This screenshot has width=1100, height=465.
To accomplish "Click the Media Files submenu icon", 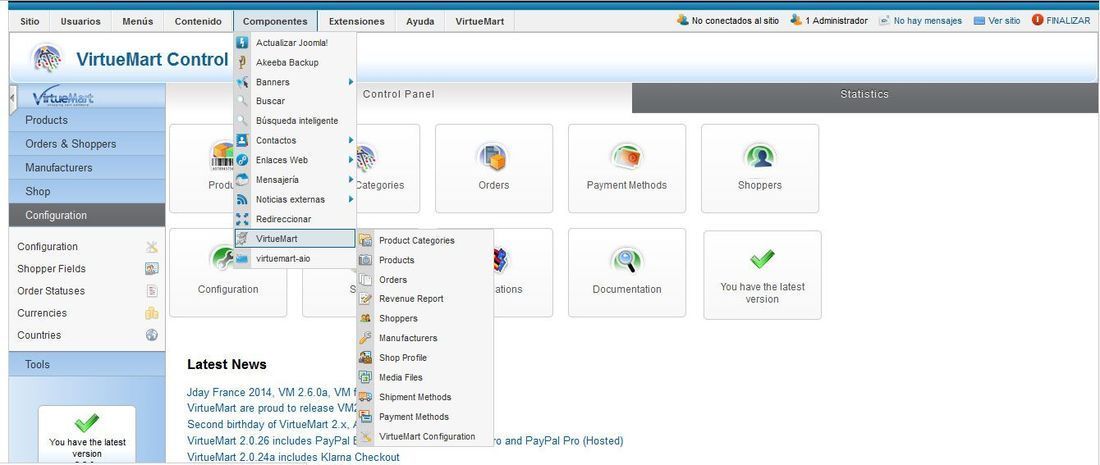I will 365,377.
